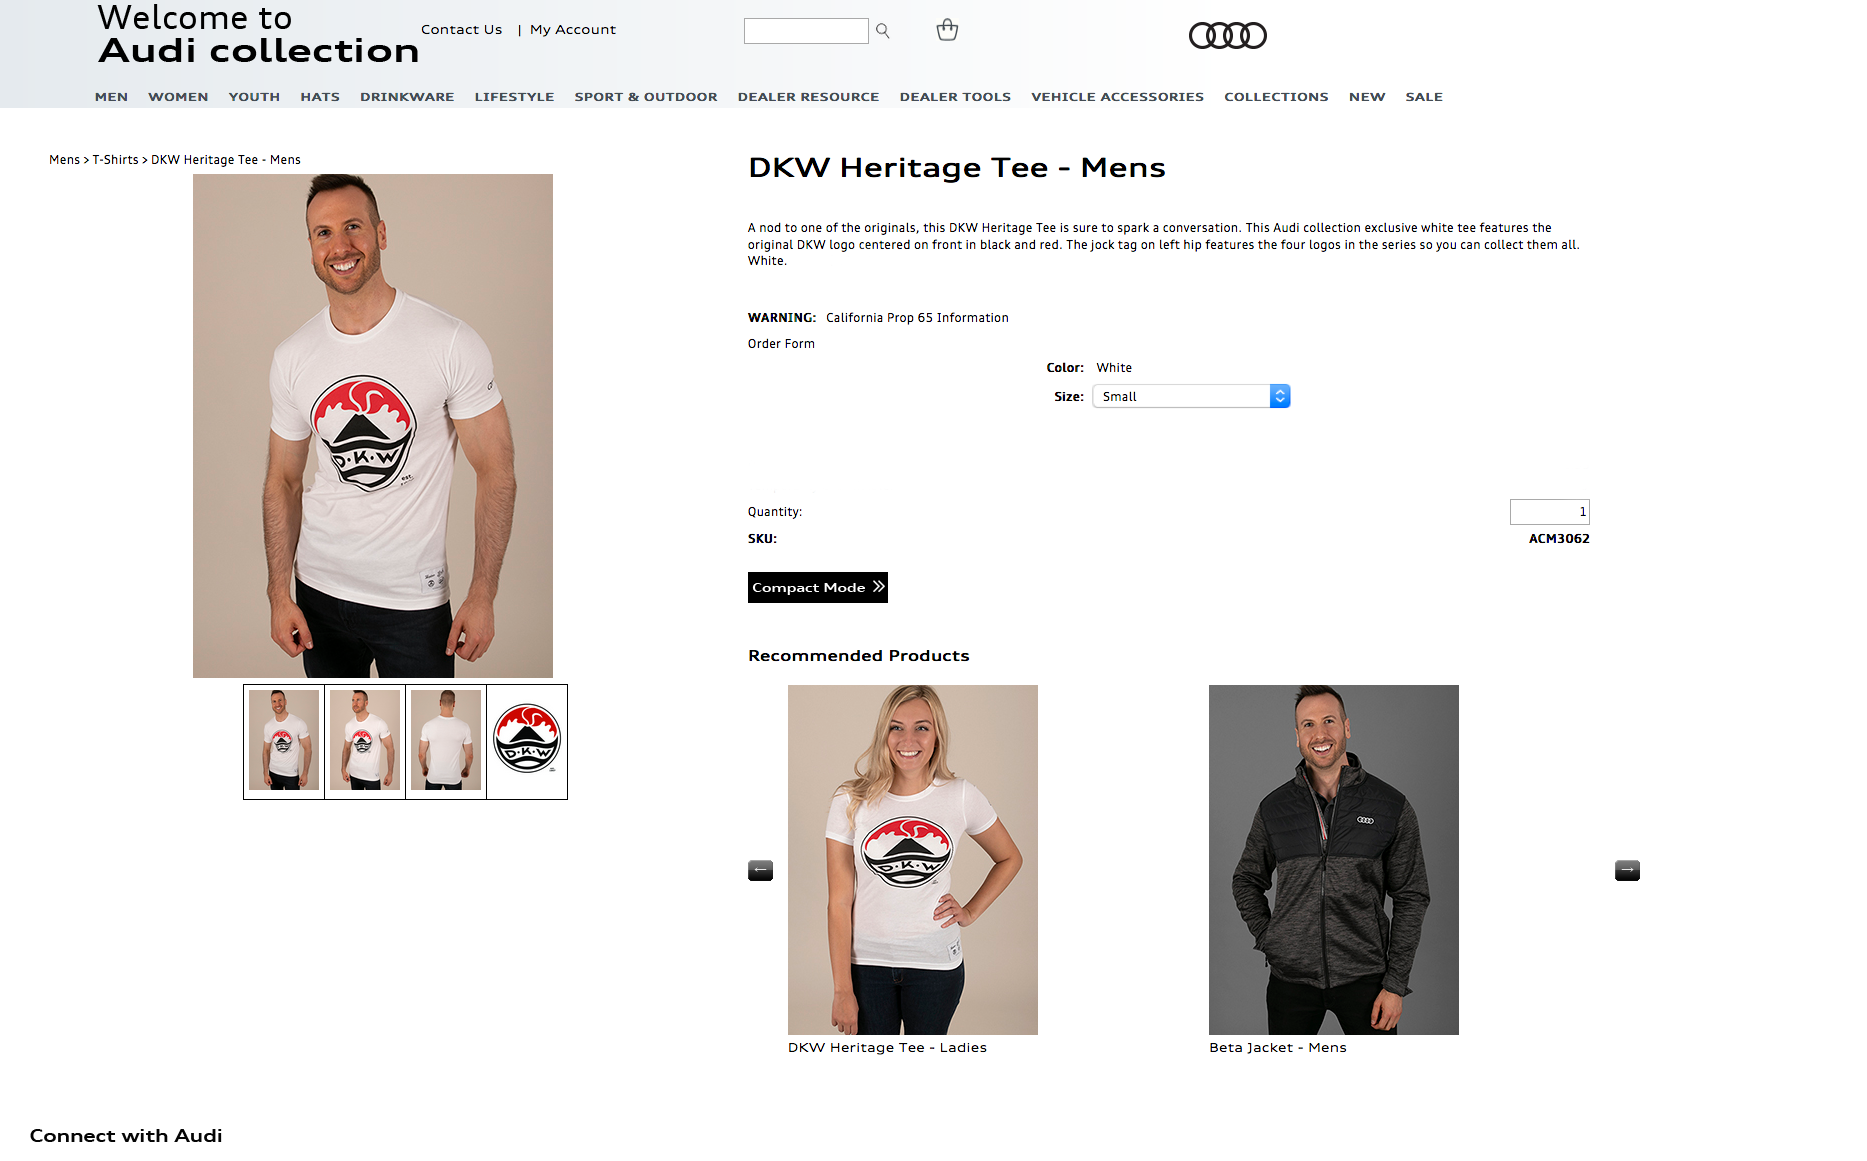Click the Order Form link

click(x=781, y=344)
